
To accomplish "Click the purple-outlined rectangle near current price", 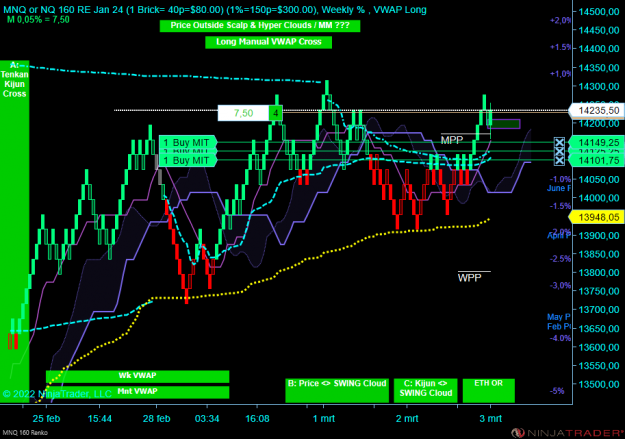I will pyautogui.click(x=504, y=124).
